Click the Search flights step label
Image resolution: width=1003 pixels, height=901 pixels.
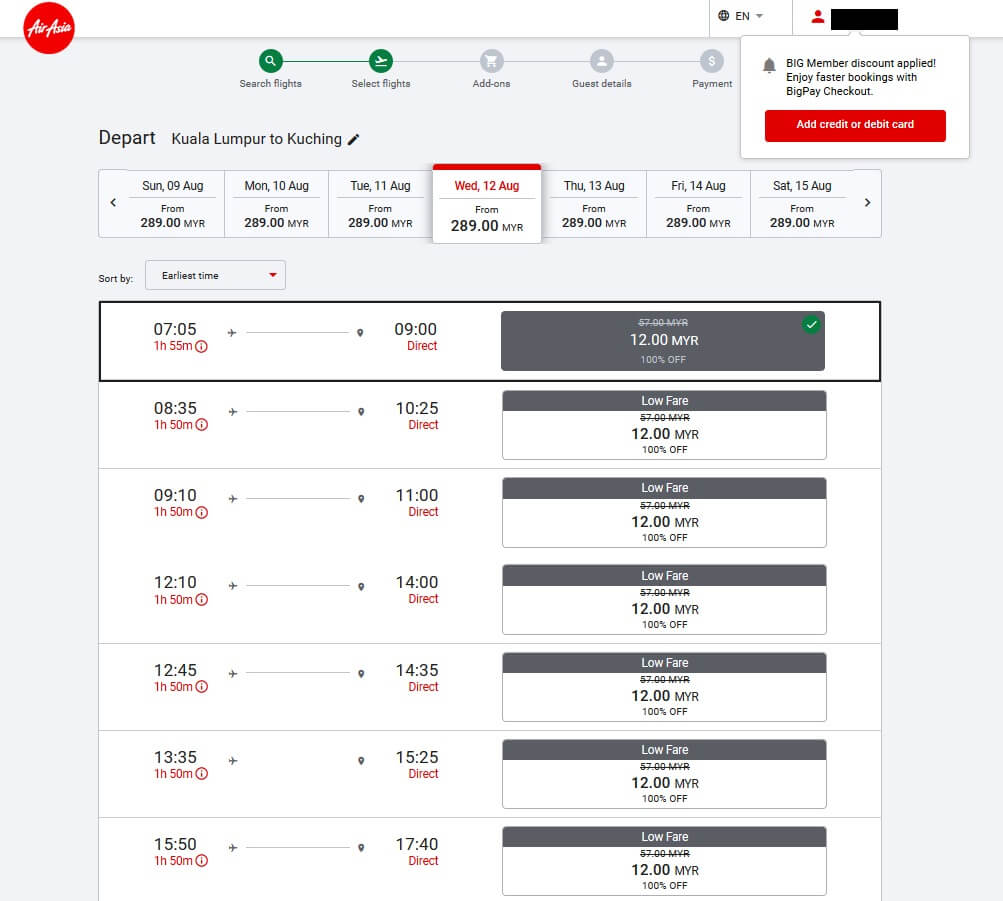[271, 84]
